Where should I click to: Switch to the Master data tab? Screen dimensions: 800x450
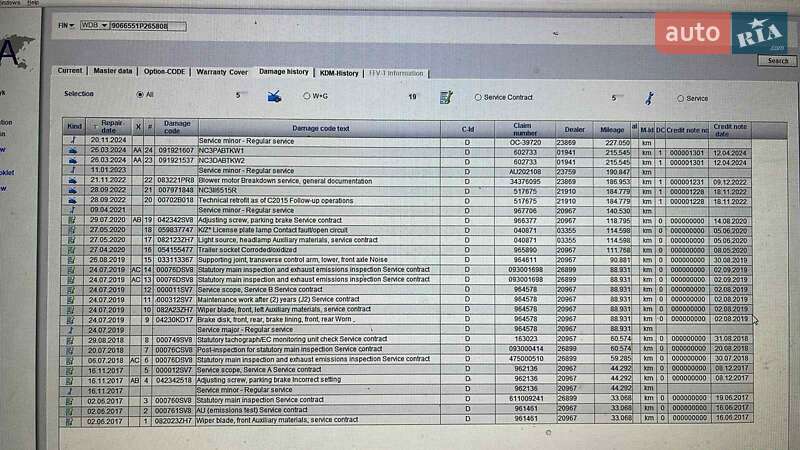point(113,72)
